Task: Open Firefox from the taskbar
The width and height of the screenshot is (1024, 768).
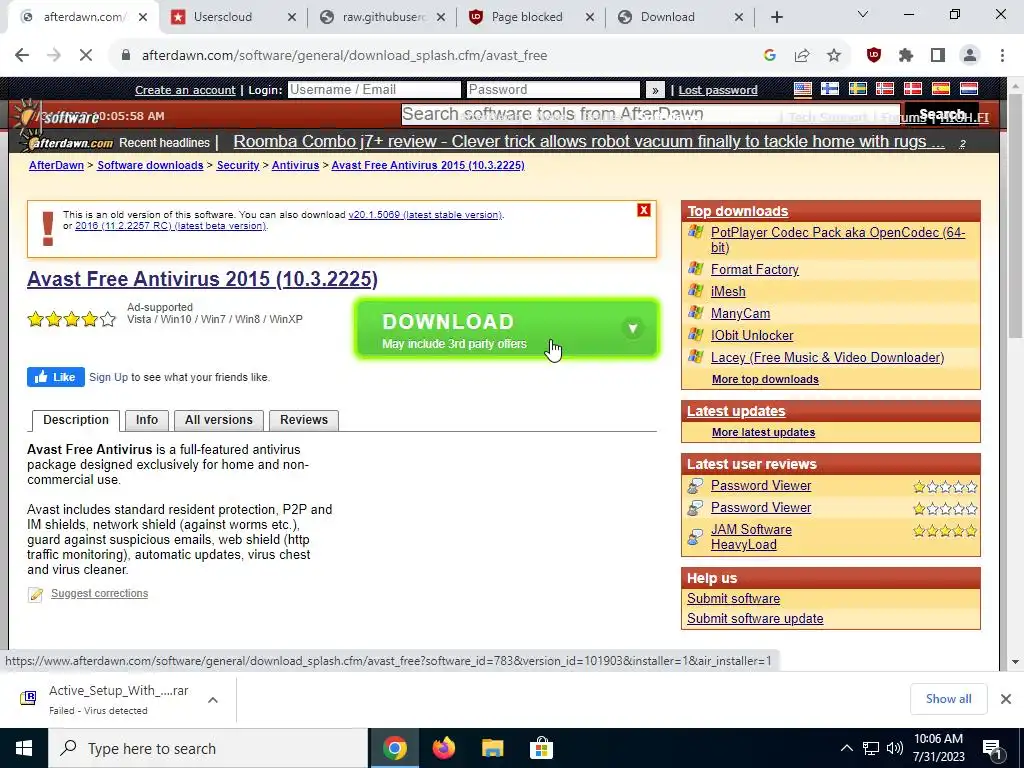Action: click(x=443, y=748)
